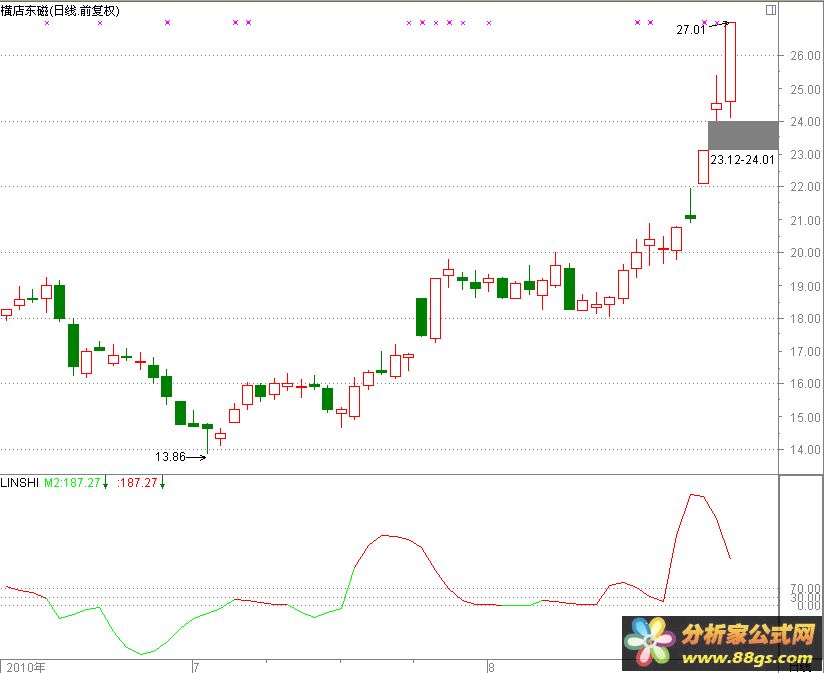
Task: Click the 18.00 price axis label
Action: click(x=806, y=318)
